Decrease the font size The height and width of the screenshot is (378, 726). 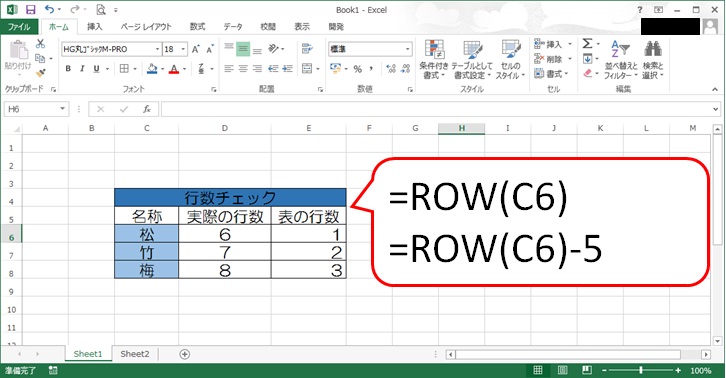[x=210, y=49]
